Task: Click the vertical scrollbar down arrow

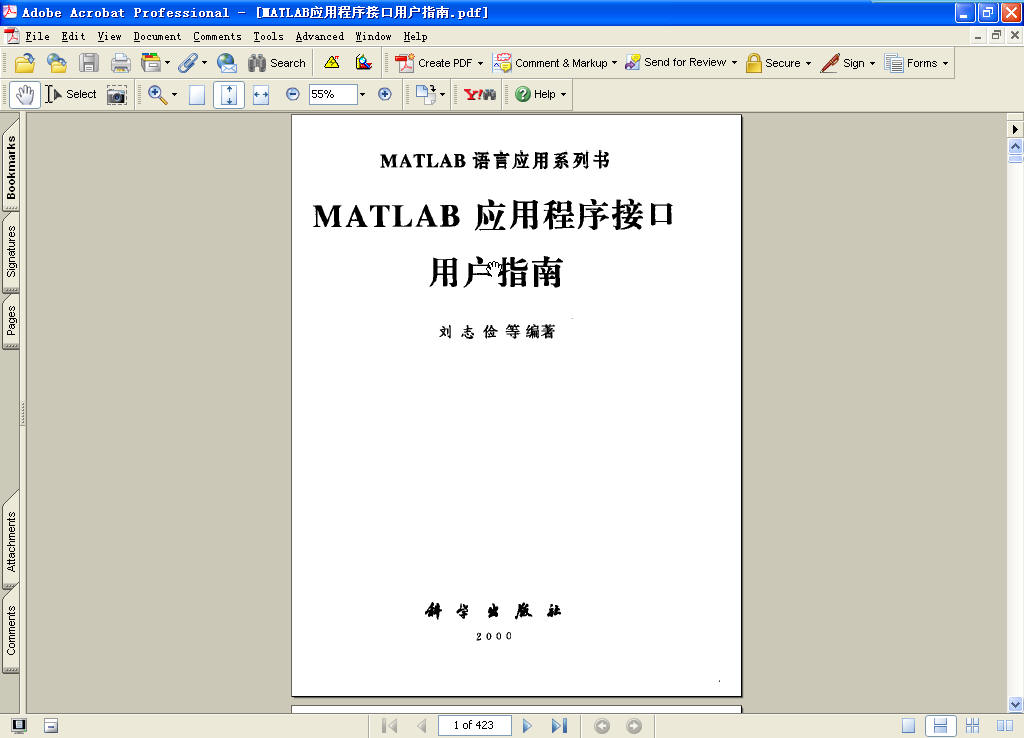Action: (x=1015, y=704)
